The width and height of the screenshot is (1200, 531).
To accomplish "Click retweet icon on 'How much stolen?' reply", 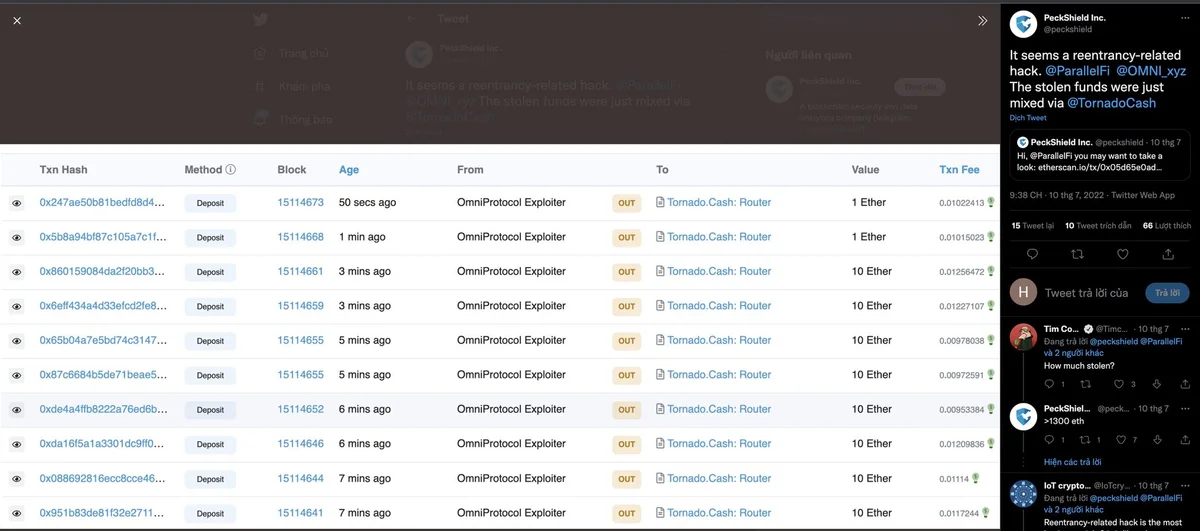I will 1085,384.
